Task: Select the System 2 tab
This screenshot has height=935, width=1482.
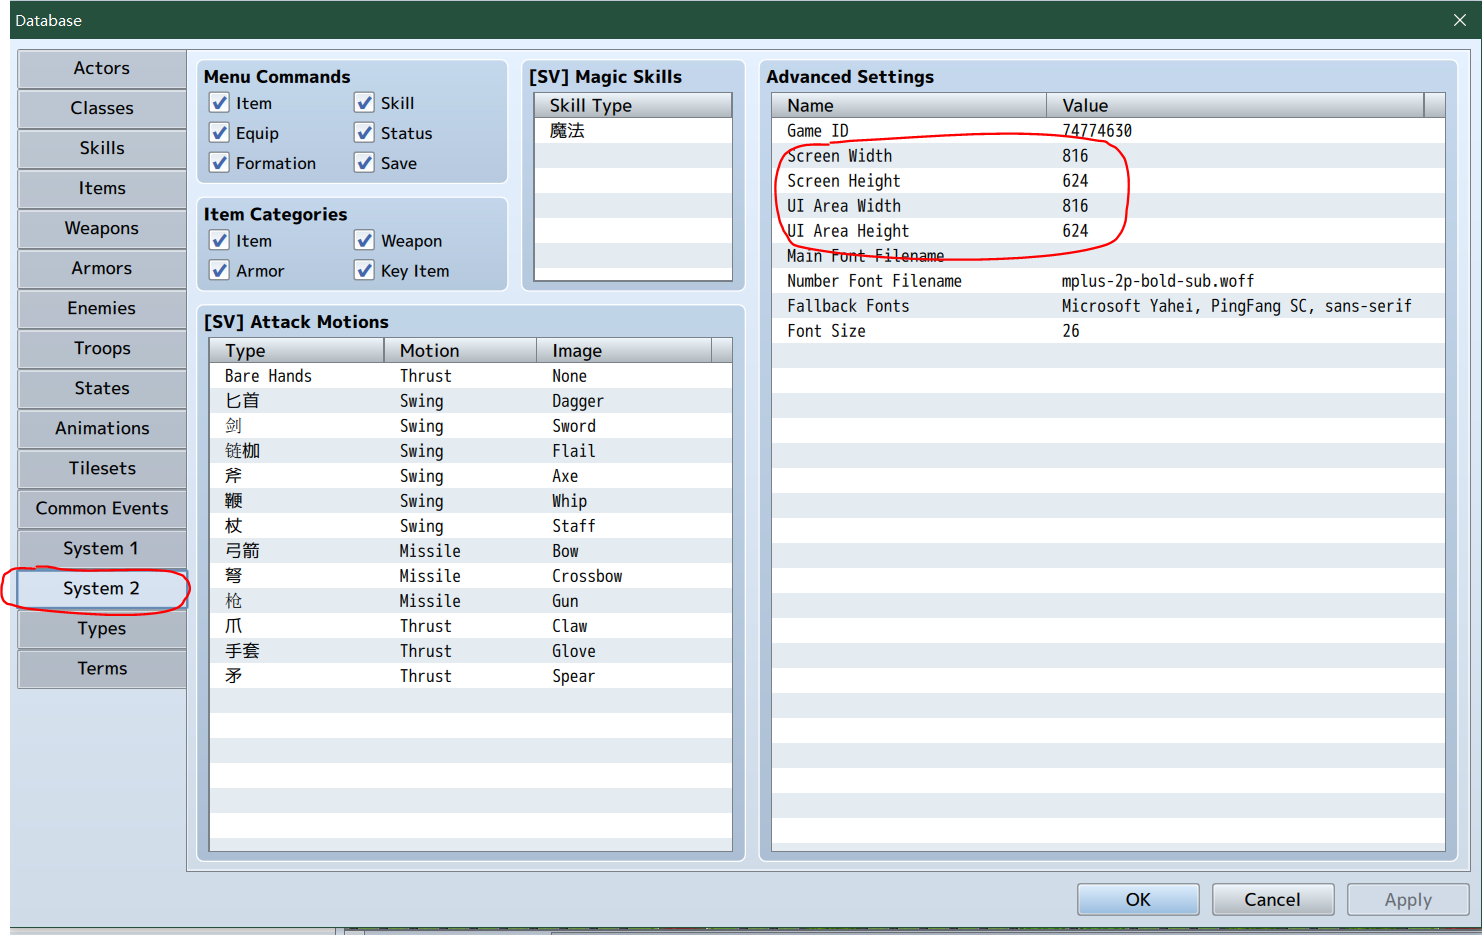Action: (x=102, y=588)
